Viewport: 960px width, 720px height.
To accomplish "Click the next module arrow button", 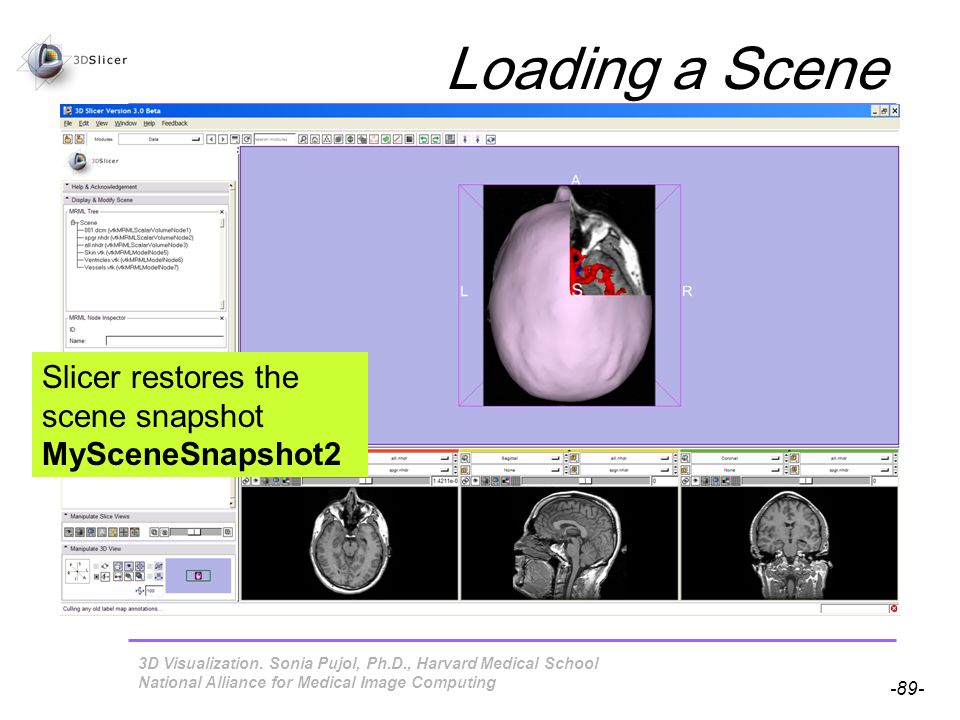I will coord(223,139).
